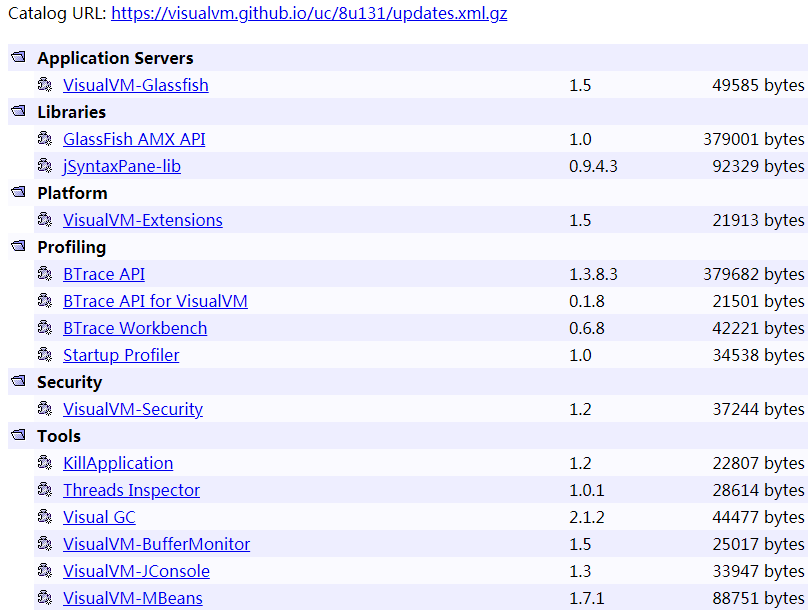Image resolution: width=810 pixels, height=610 pixels.
Task: Open the VisualVM-BufferMonitor link
Action: pyautogui.click(x=157, y=544)
